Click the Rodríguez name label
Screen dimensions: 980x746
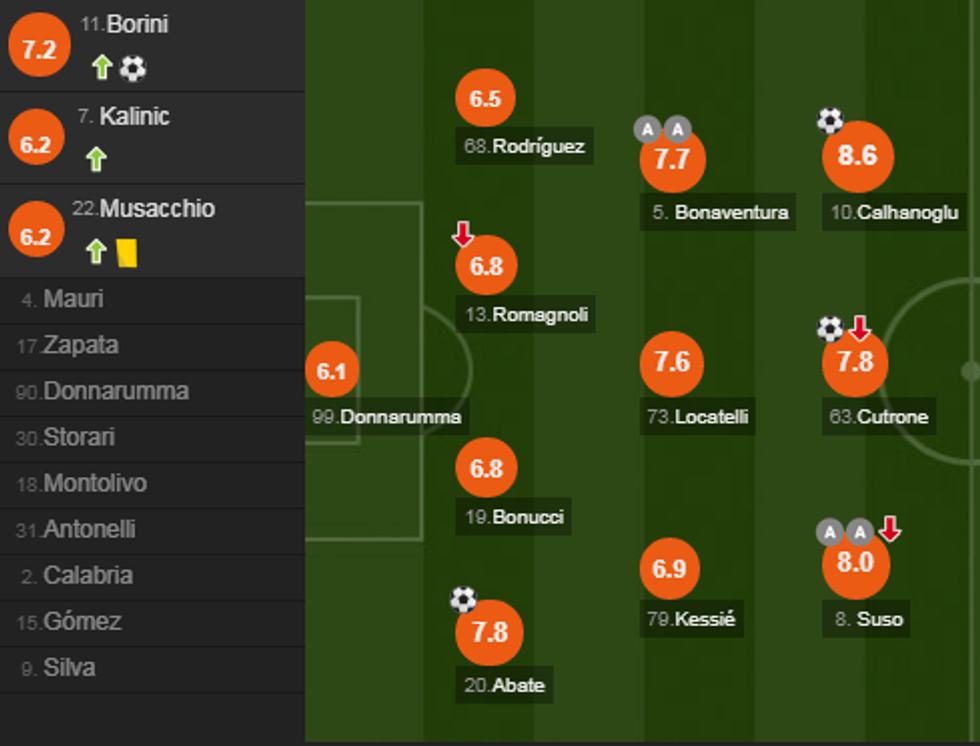pyautogui.click(x=524, y=146)
